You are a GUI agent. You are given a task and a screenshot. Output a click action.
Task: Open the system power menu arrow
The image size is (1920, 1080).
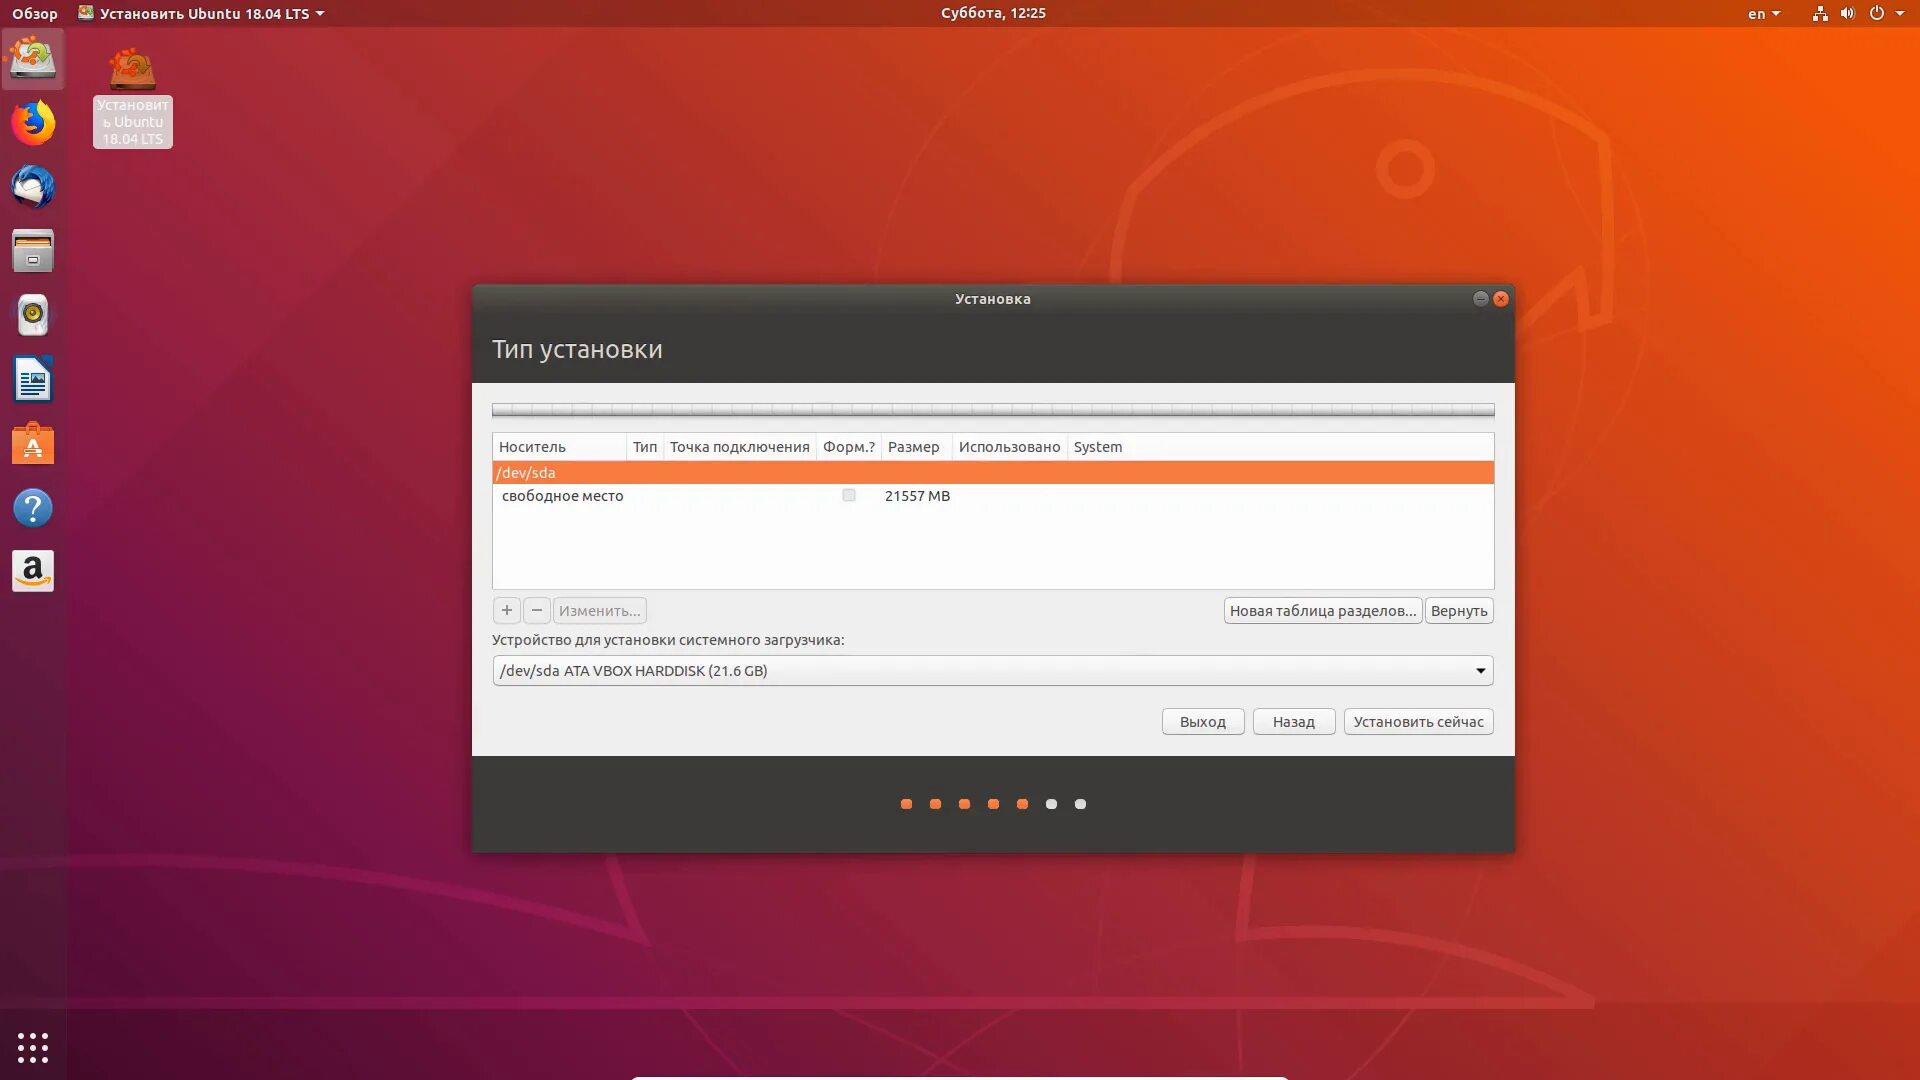pos(1899,14)
